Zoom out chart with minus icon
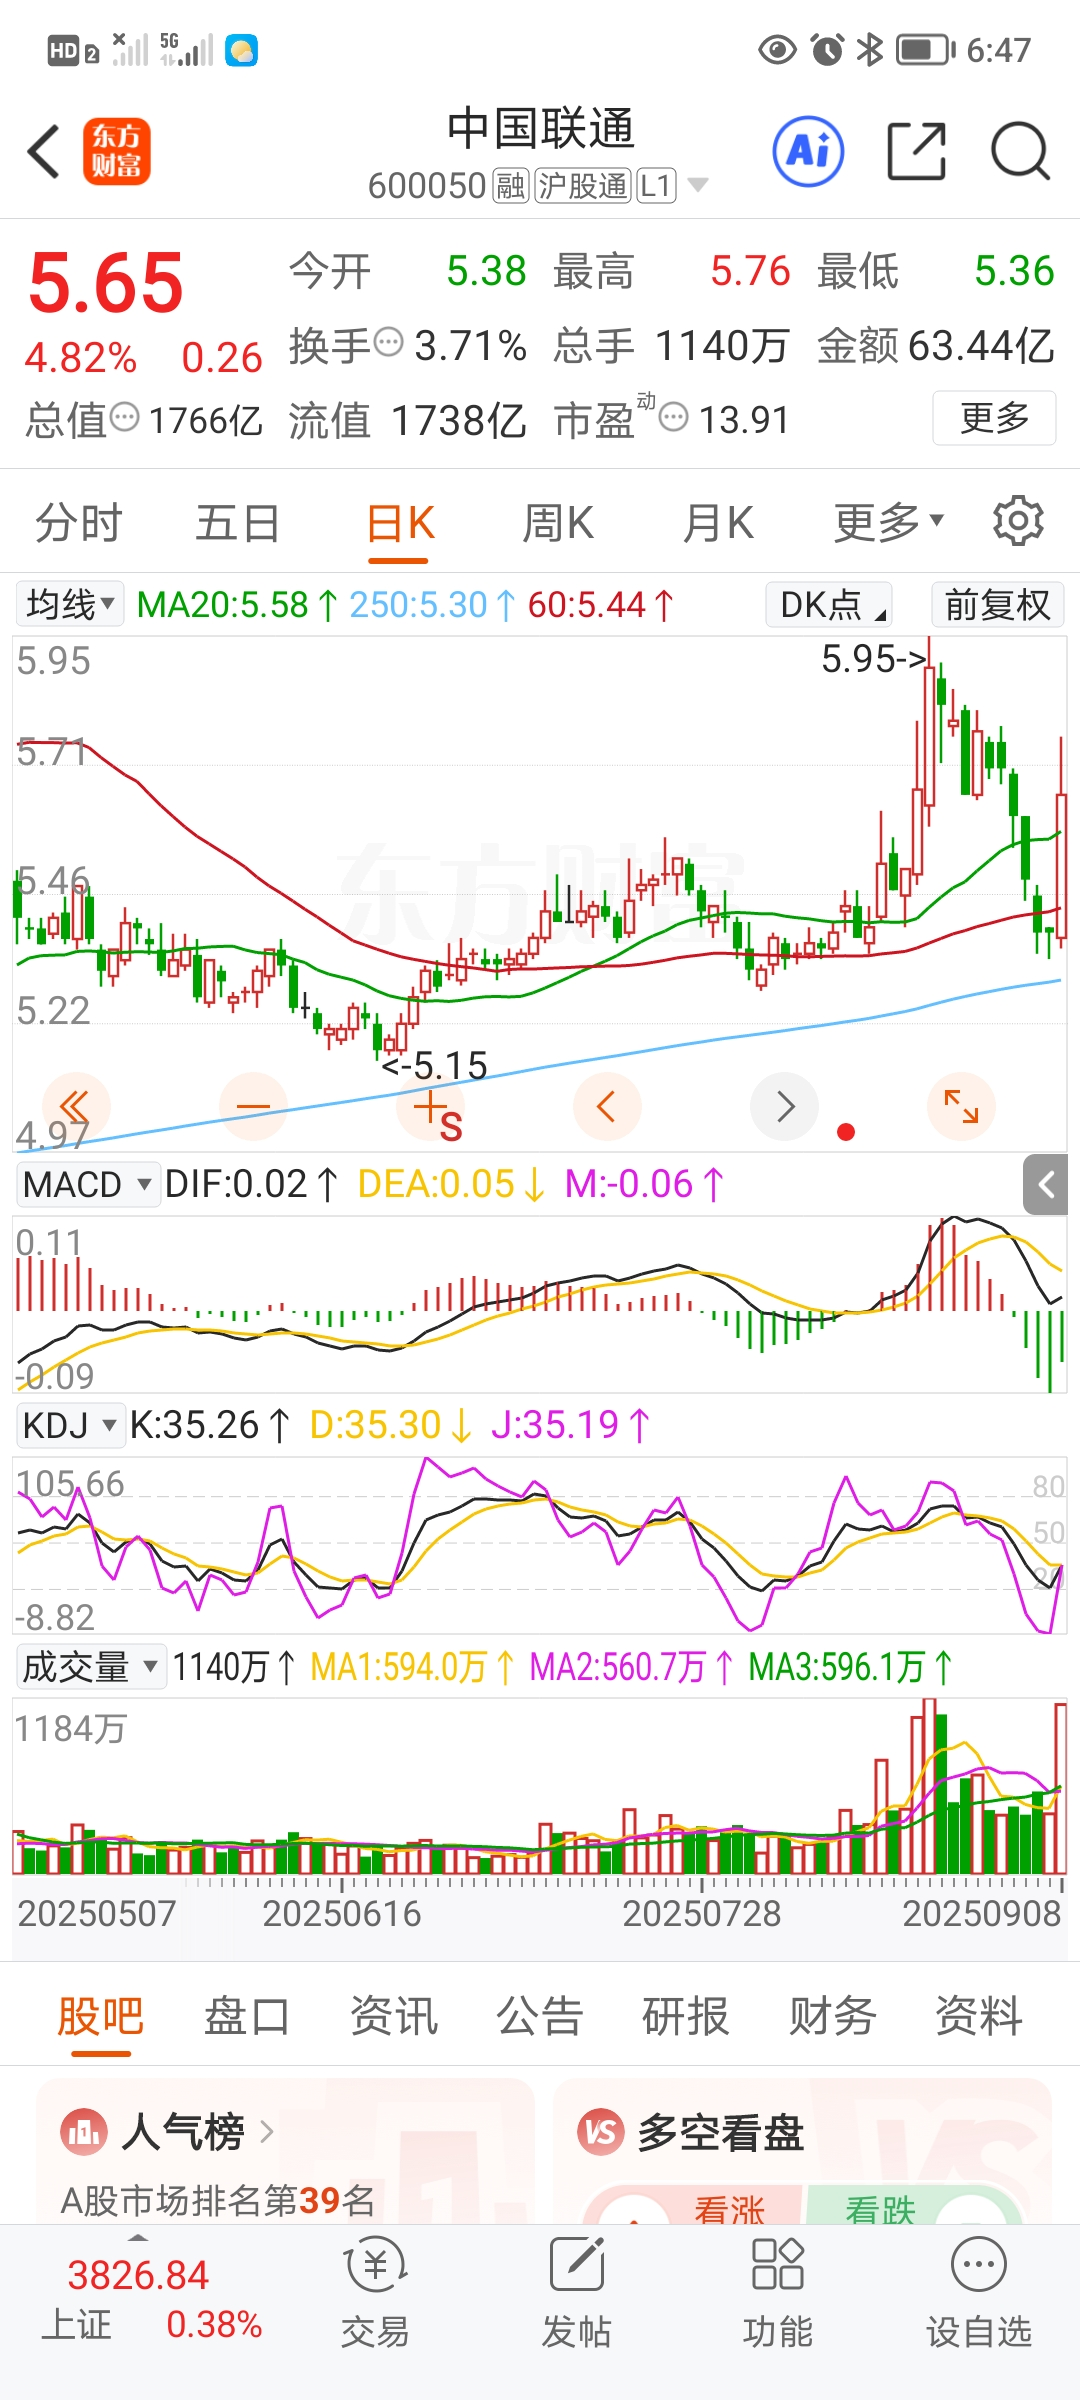 tap(253, 1106)
